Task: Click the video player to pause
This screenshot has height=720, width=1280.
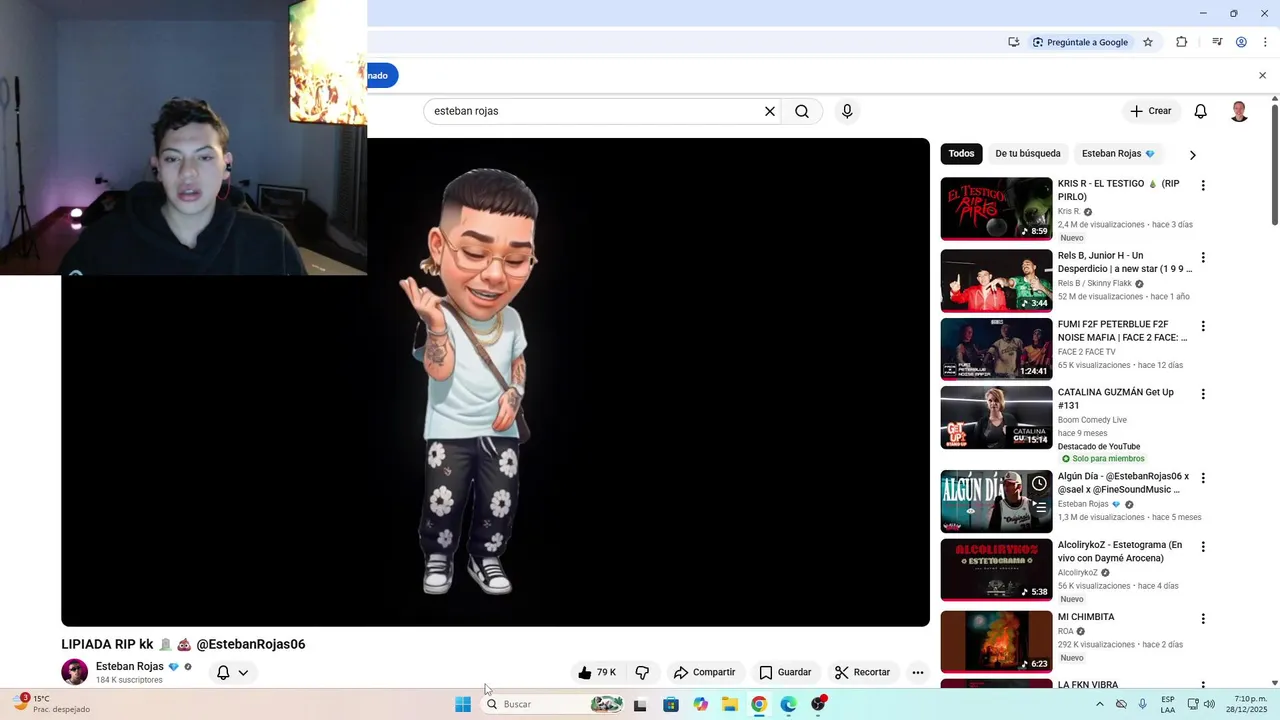Action: (495, 382)
